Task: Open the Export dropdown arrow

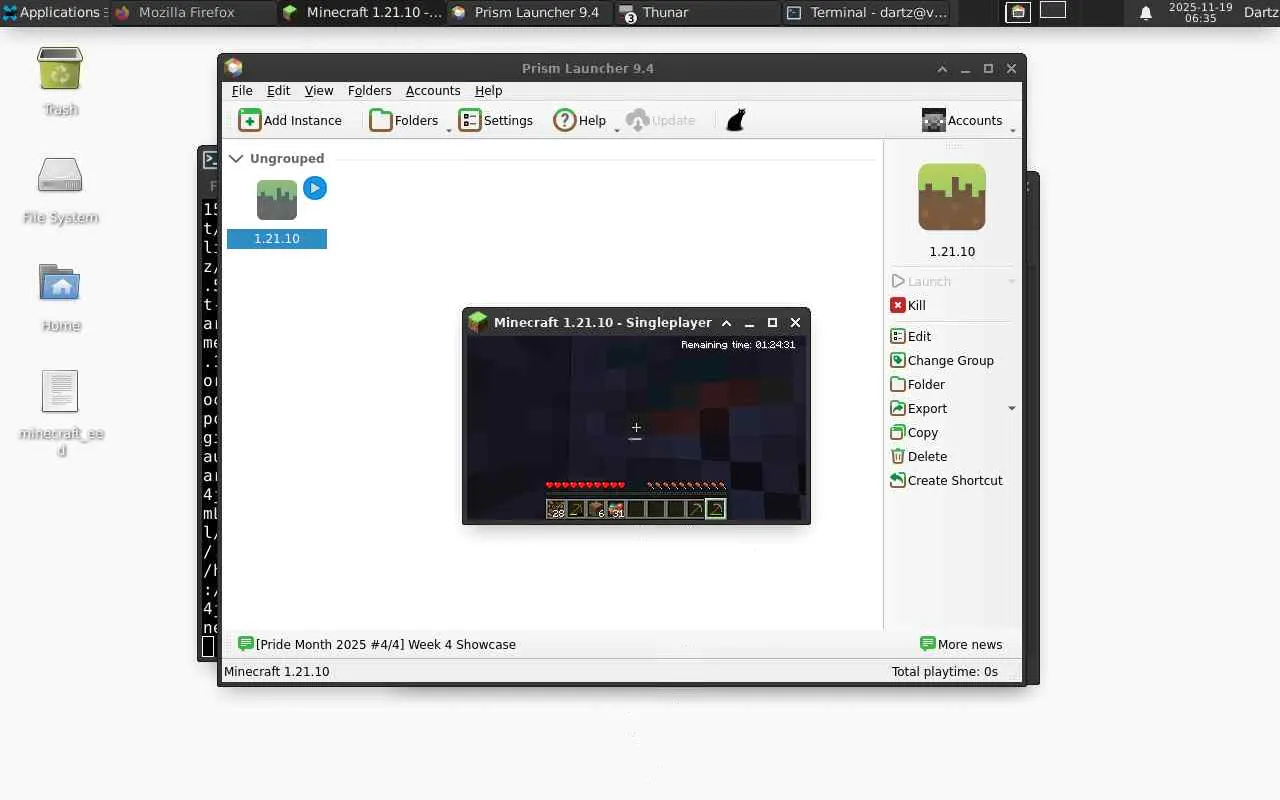Action: (1011, 408)
